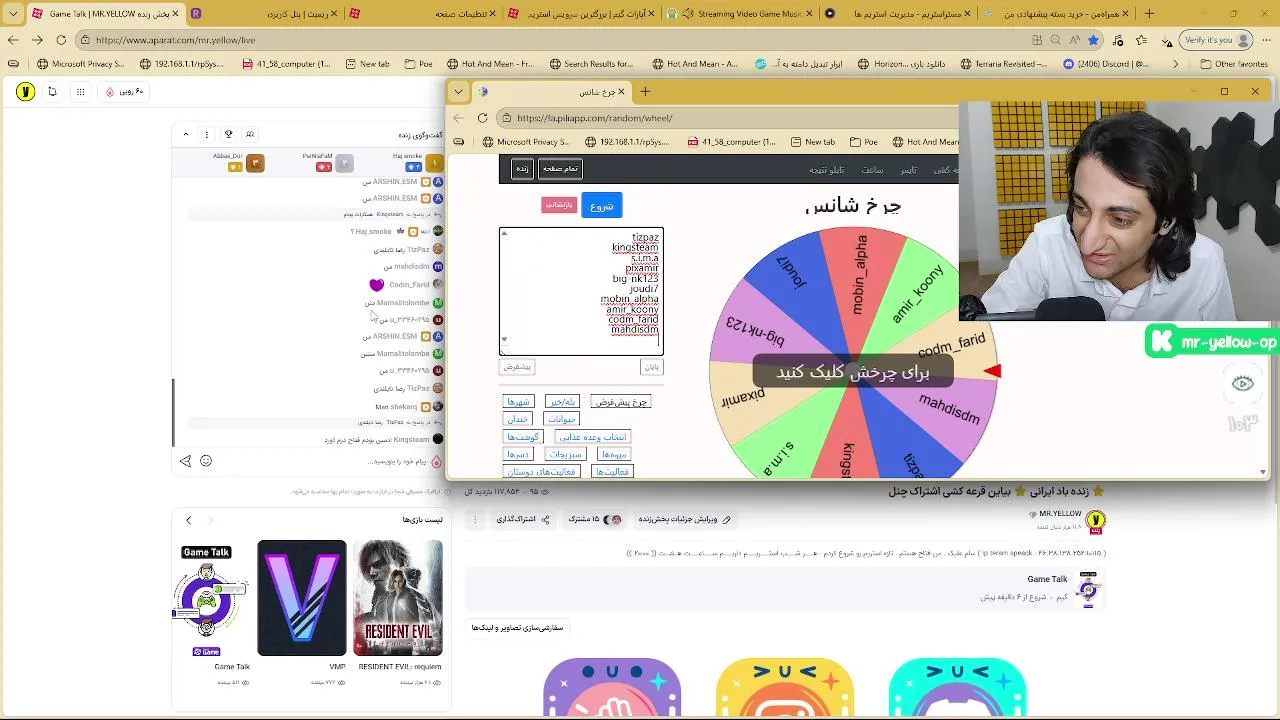Select the cities preset link

coord(518,402)
